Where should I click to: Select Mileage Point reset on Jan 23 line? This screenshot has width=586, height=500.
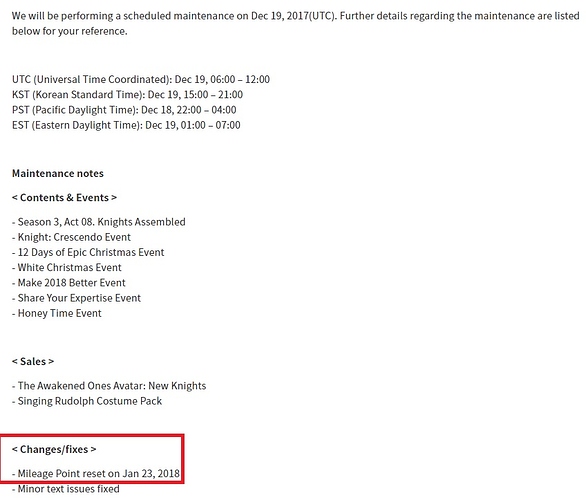tap(96, 473)
